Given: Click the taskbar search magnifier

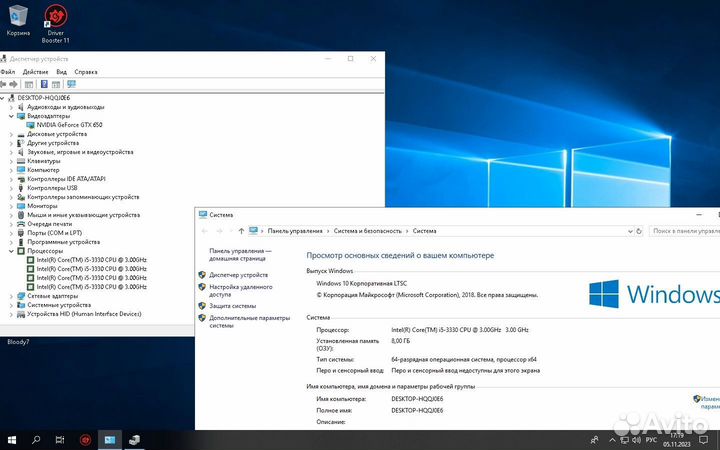Looking at the screenshot, I should click(x=36, y=440).
